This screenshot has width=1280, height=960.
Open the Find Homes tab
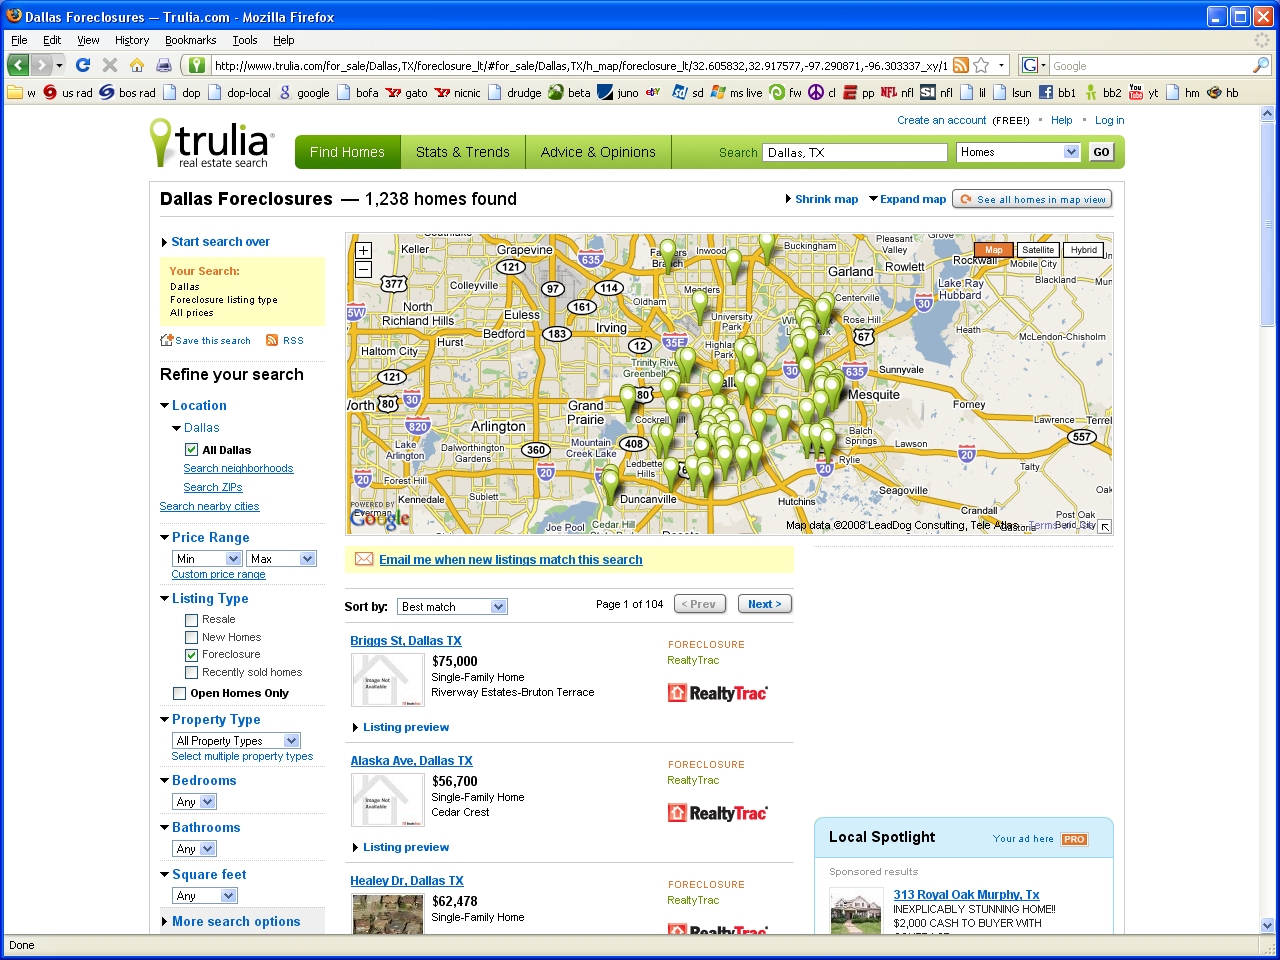[x=347, y=152]
